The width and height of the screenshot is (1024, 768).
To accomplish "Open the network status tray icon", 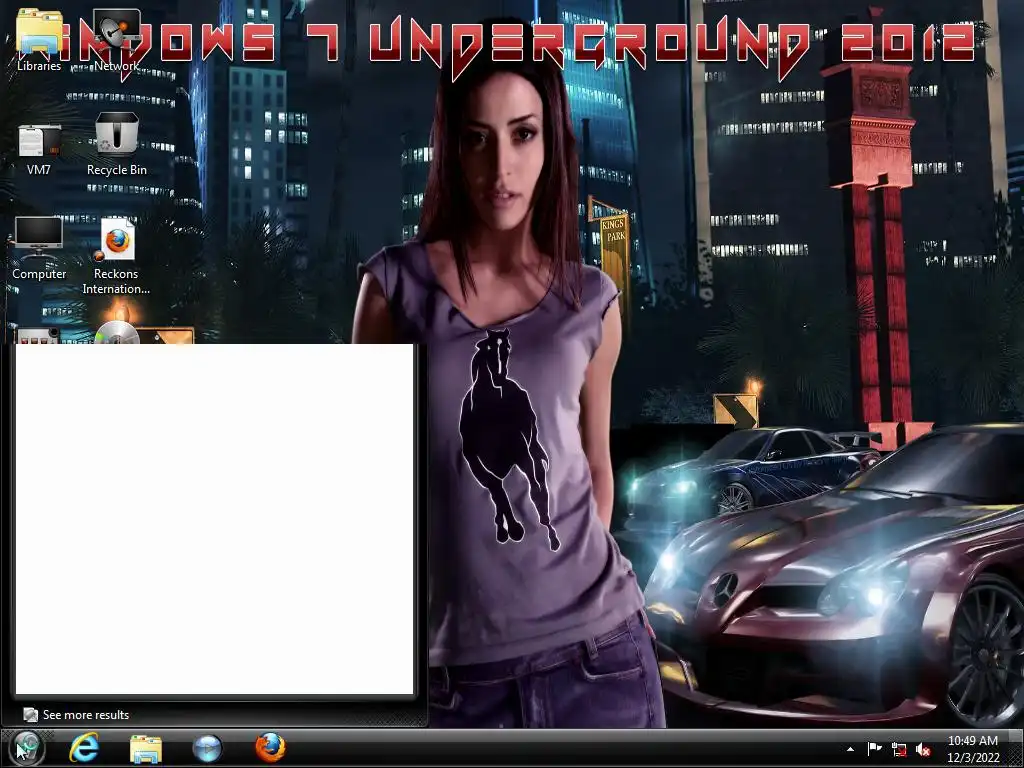I will (899, 750).
